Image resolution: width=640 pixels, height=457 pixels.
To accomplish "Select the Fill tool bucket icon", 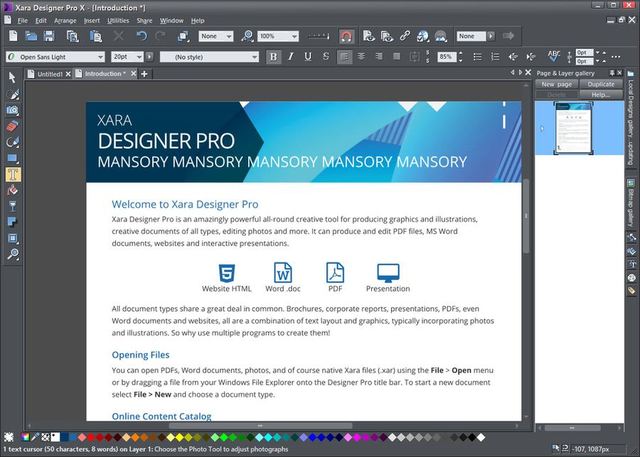I will (x=13, y=190).
